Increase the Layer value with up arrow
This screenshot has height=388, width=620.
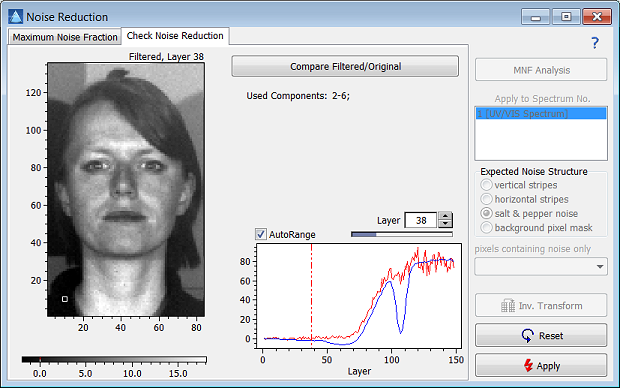point(445,216)
